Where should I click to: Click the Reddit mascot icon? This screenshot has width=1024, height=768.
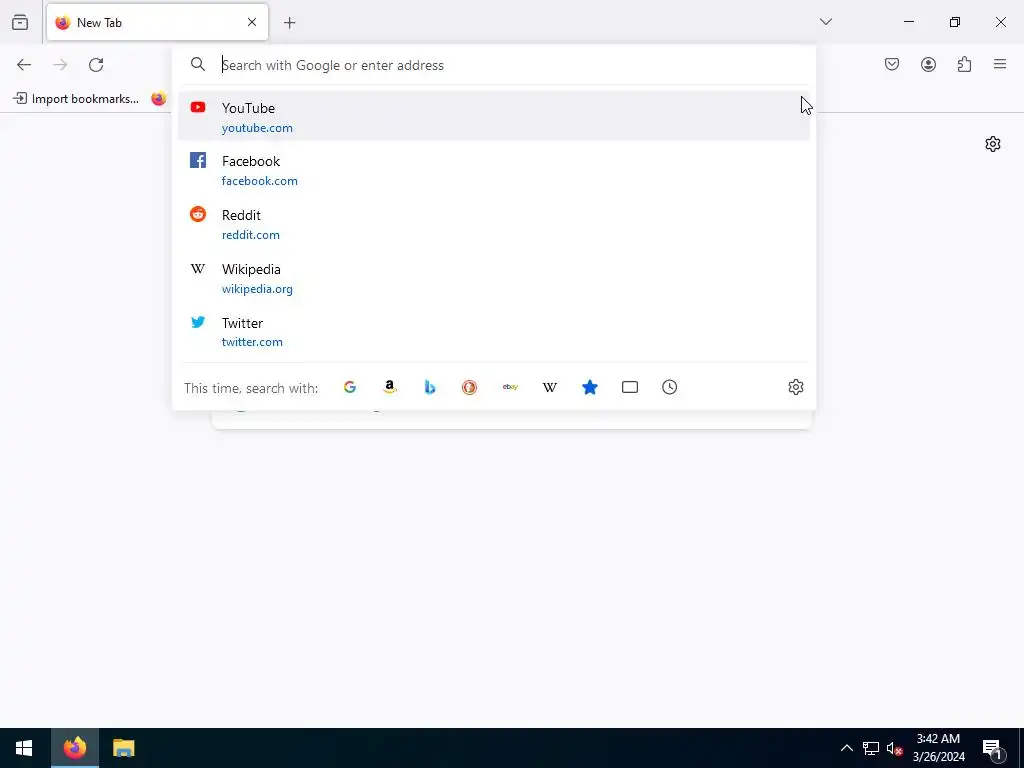(198, 214)
